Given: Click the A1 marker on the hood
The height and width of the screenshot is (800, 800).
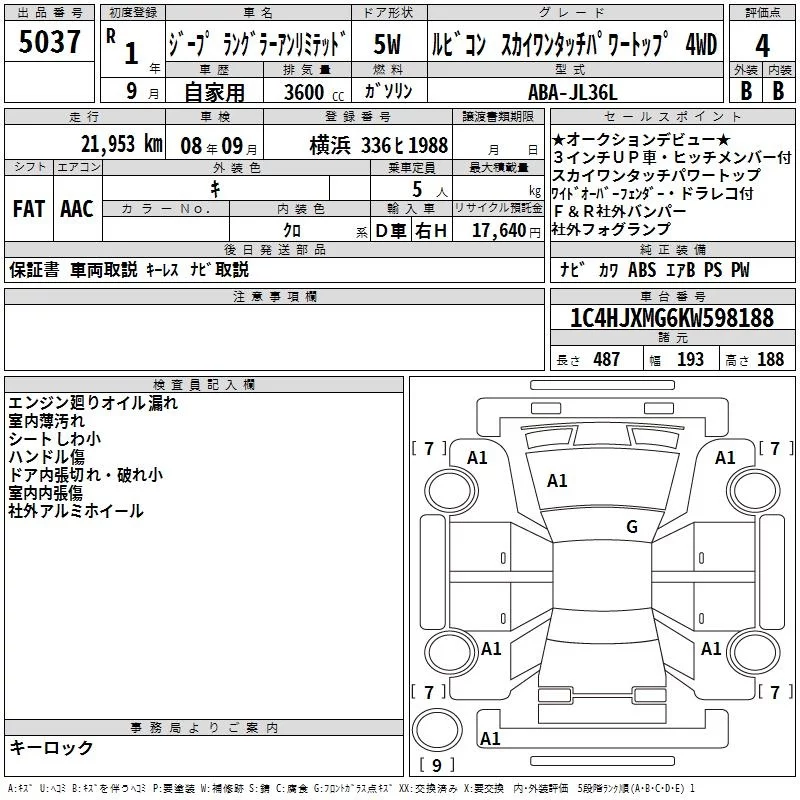Looking at the screenshot, I should (x=557, y=481).
